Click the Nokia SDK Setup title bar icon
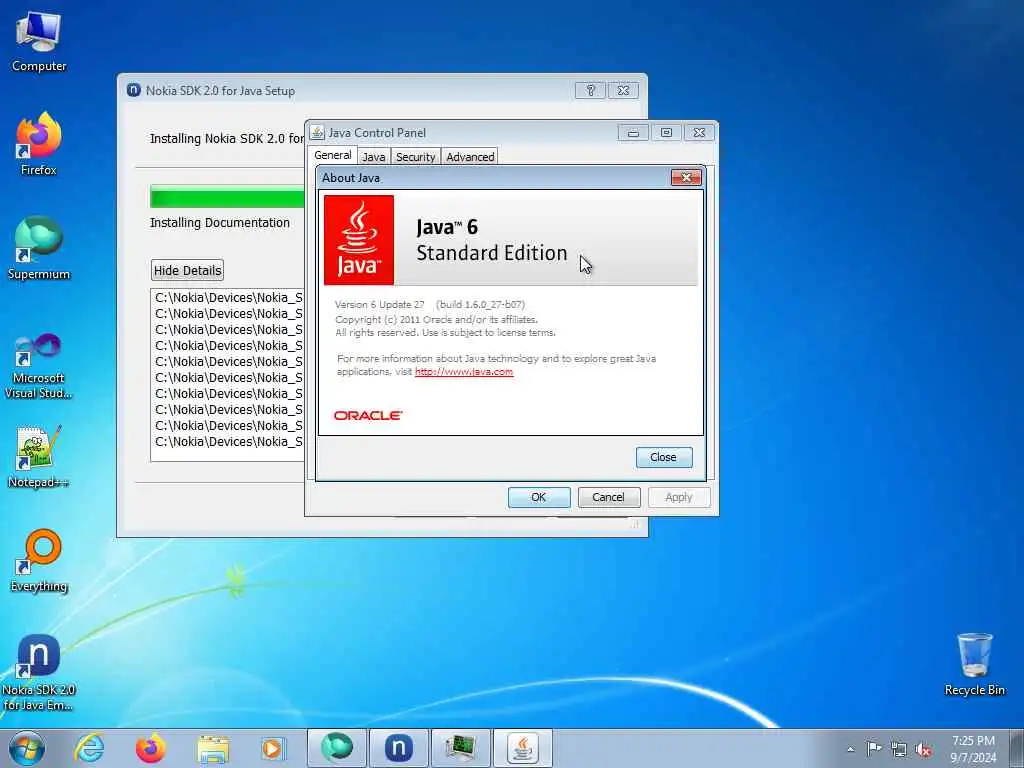This screenshot has height=768, width=1024. [133, 90]
